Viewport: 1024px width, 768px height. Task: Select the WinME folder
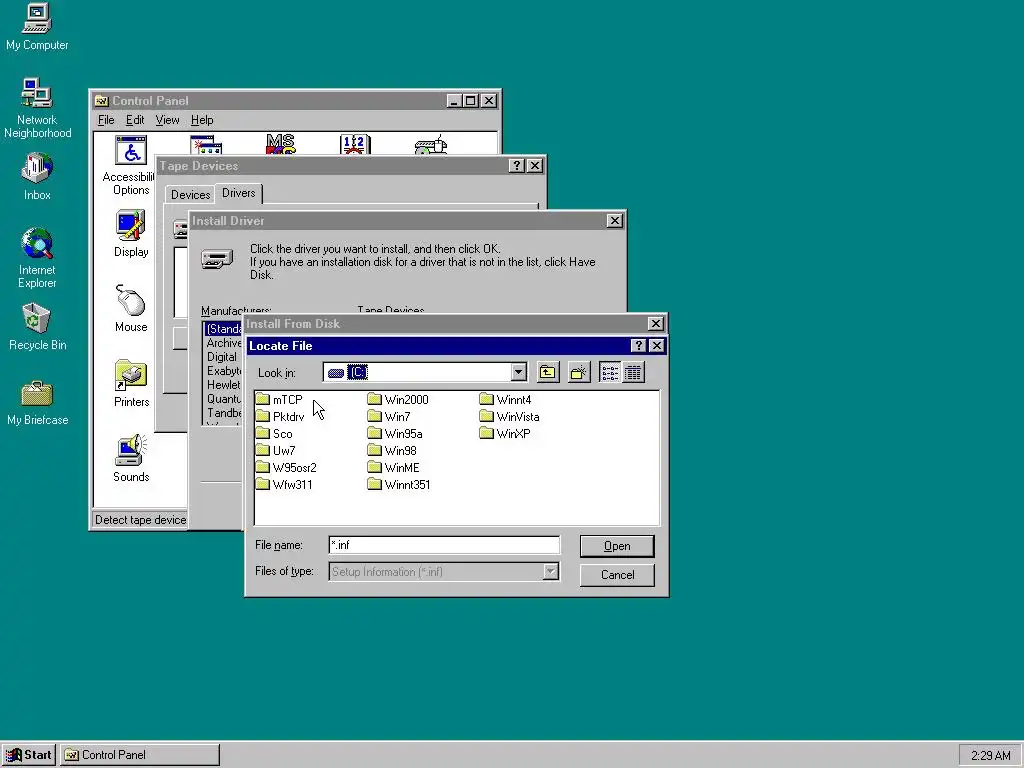(x=393, y=468)
